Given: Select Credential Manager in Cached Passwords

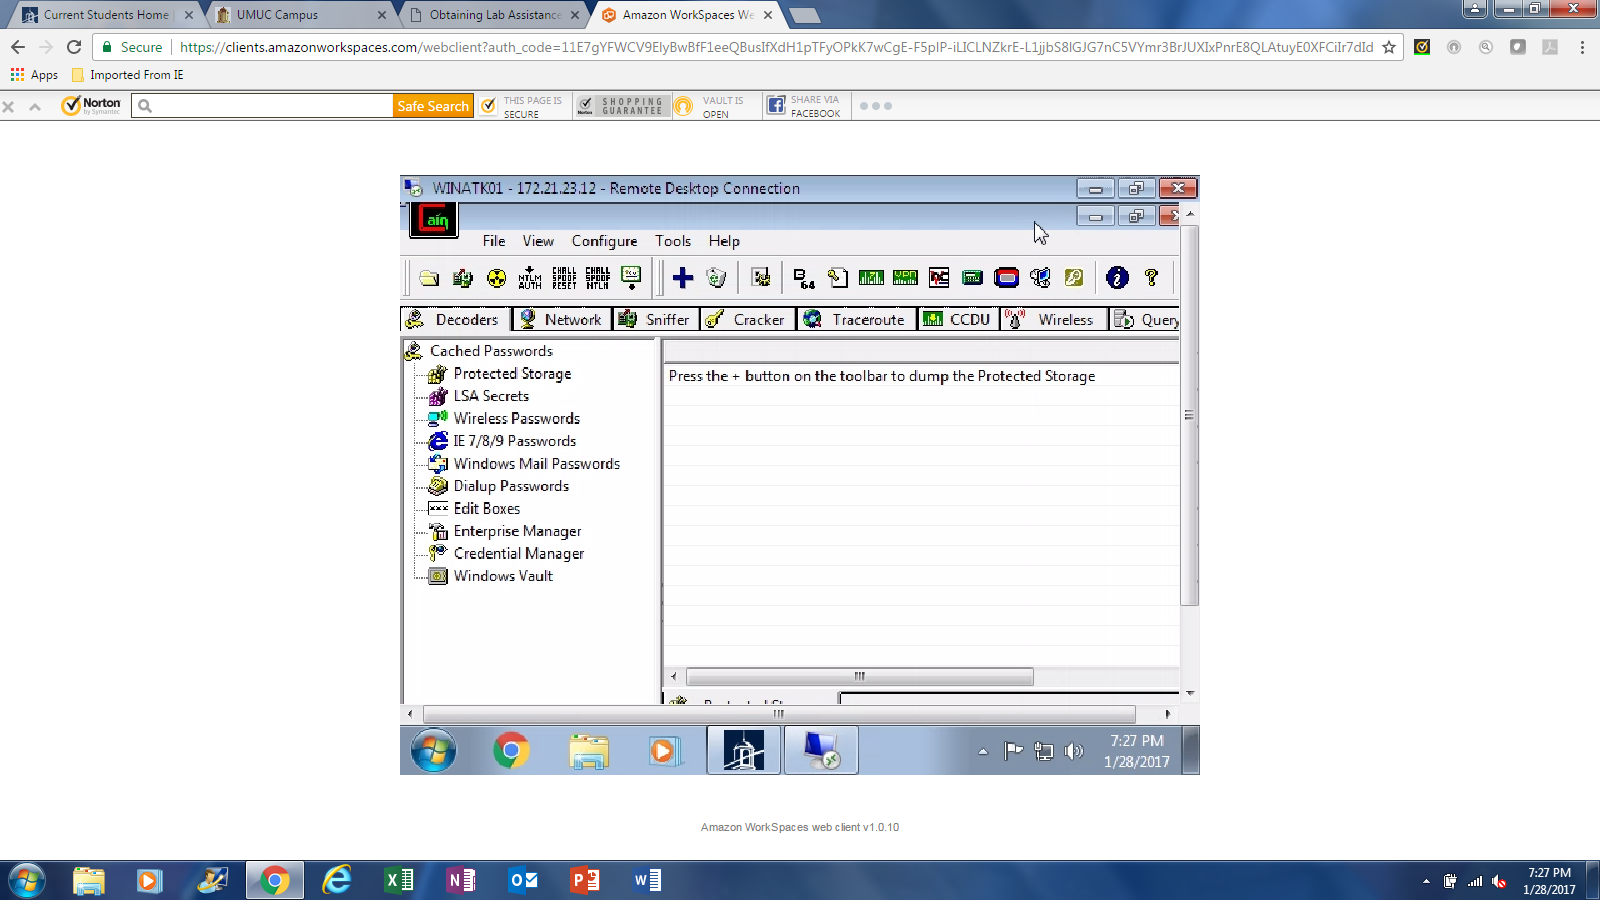Looking at the screenshot, I should [518, 554].
